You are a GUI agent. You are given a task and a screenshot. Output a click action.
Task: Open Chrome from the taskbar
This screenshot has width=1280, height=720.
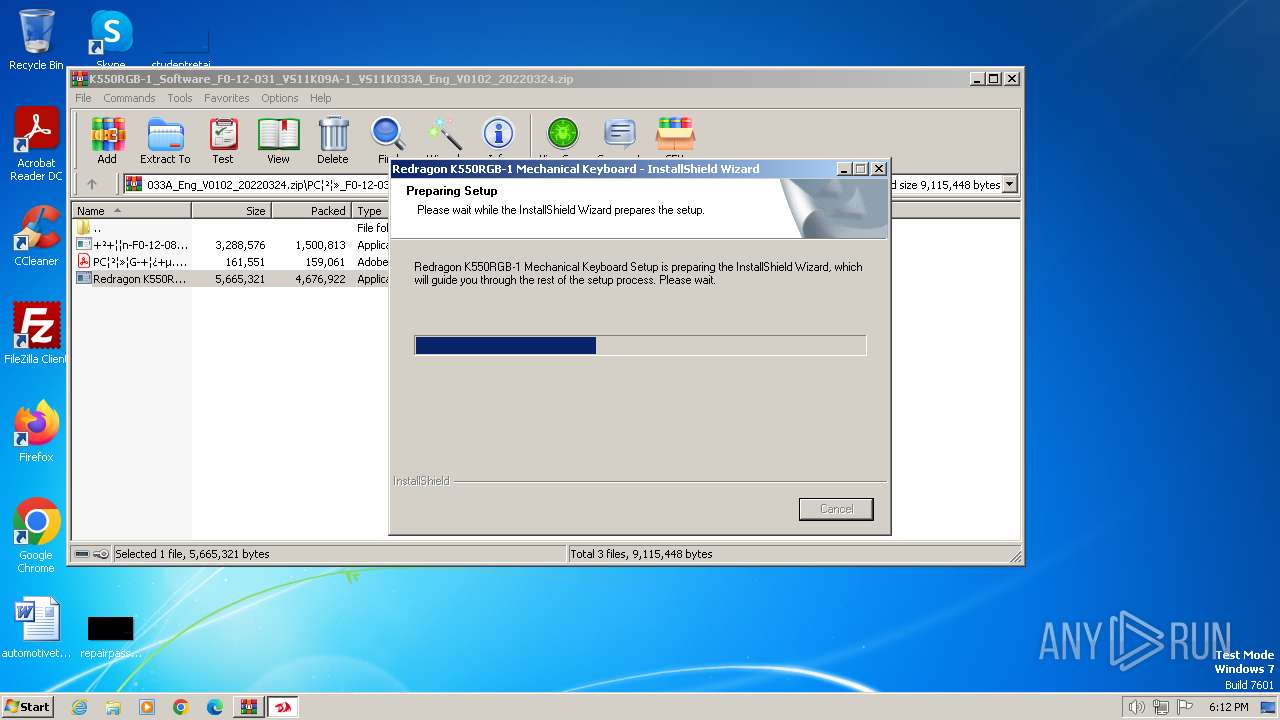pyautogui.click(x=181, y=707)
